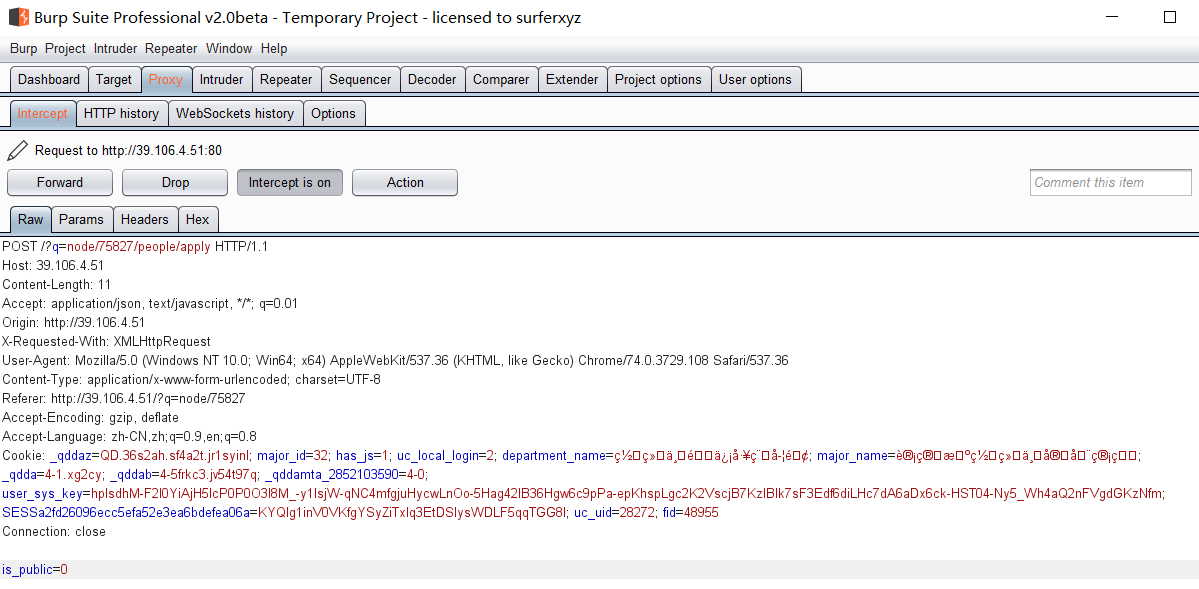Screen dimensions: 1199x589
Task: Click the is_public=0 body parameter
Action: coord(35,570)
